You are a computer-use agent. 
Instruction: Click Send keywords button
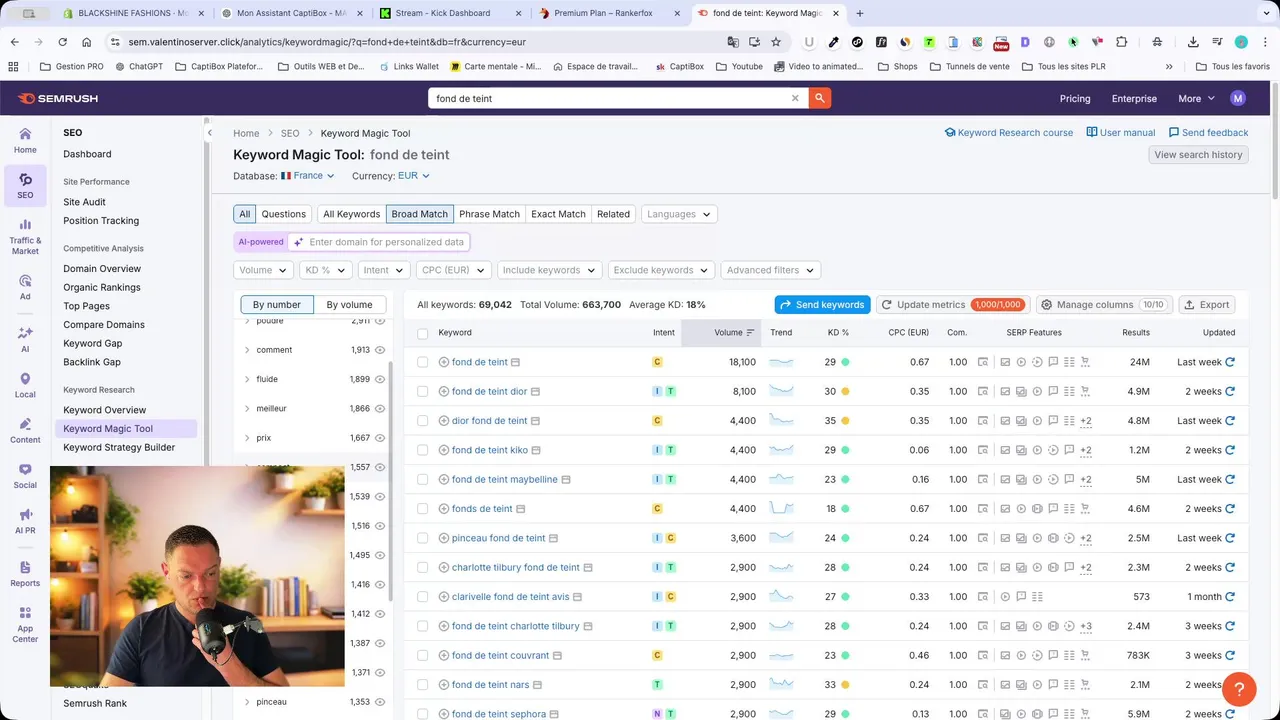coord(822,305)
